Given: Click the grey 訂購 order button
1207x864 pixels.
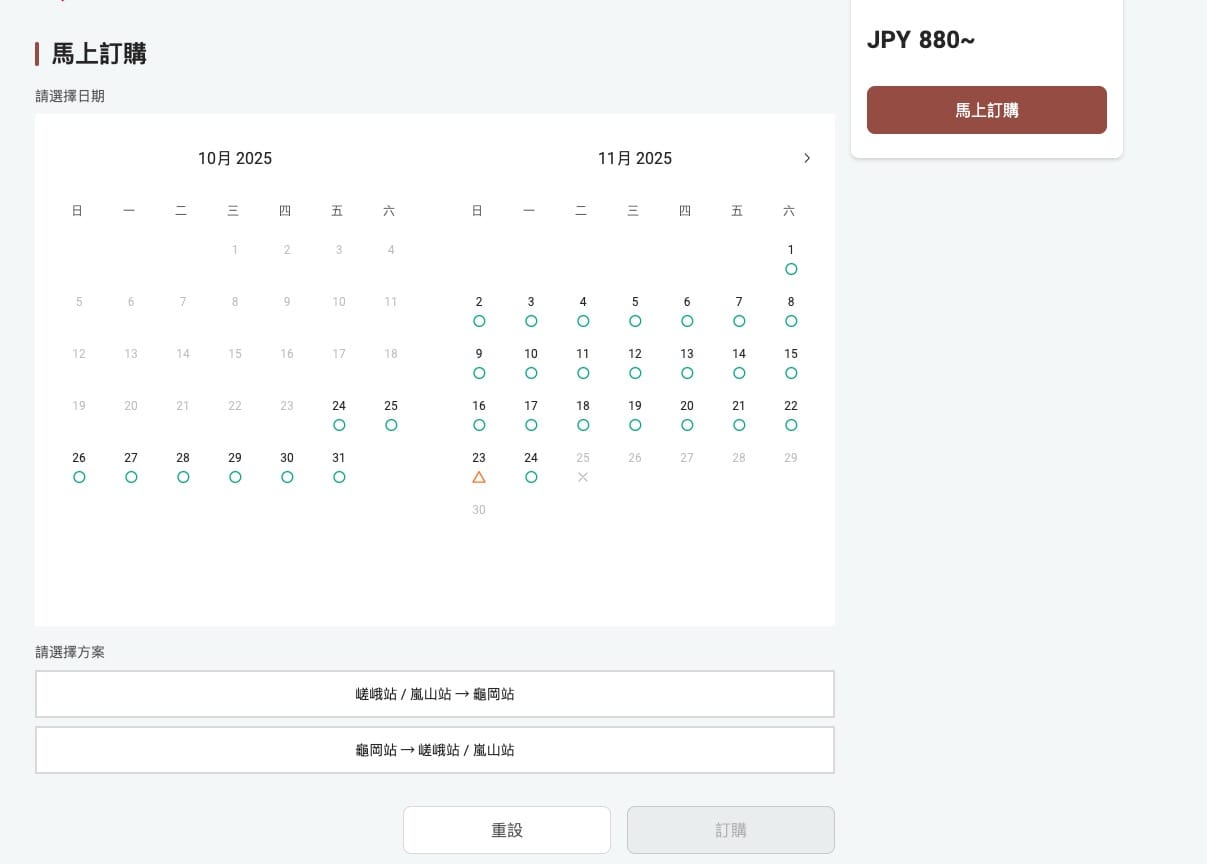Looking at the screenshot, I should coord(731,830).
